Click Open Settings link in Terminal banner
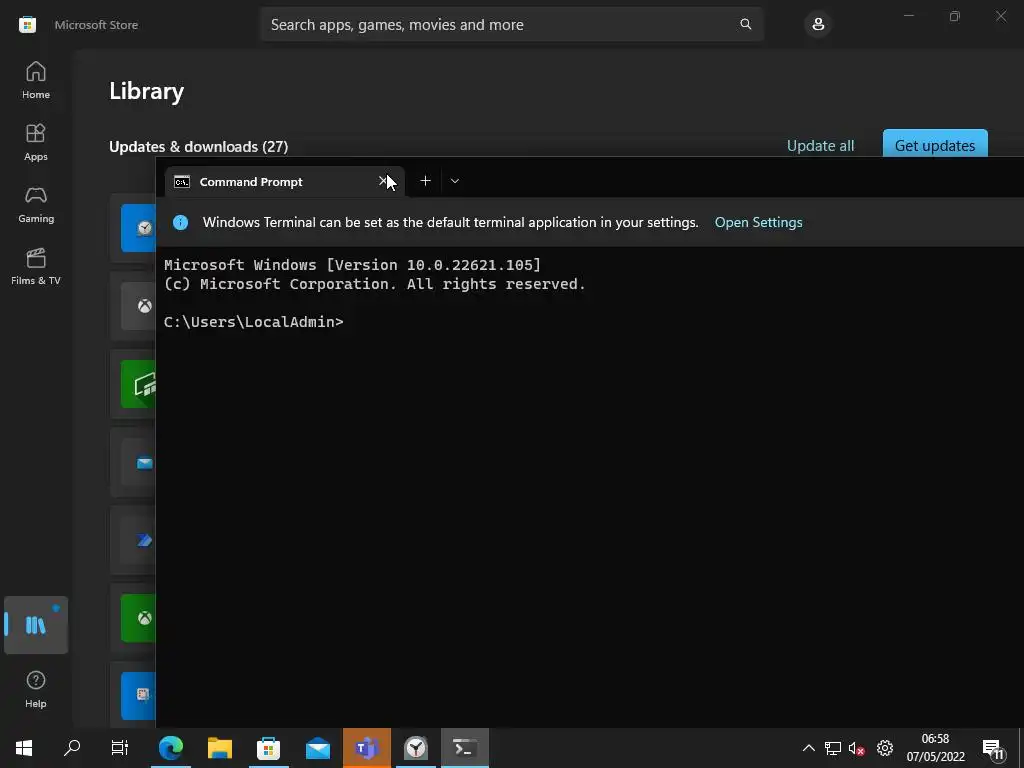Screen dimensions: 1024x768 pos(758,222)
